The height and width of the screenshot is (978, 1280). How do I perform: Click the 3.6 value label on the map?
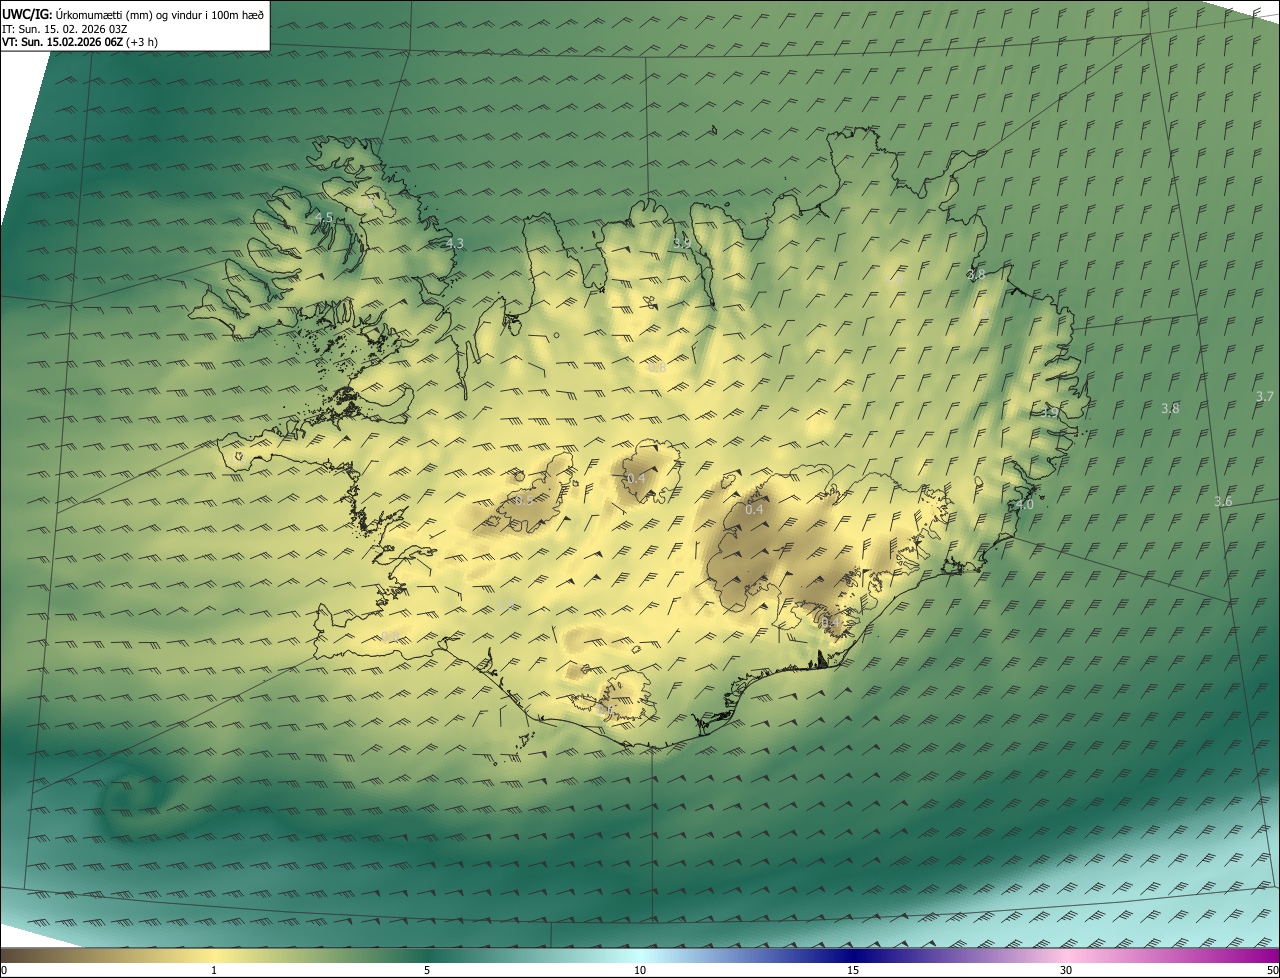coord(1223,501)
